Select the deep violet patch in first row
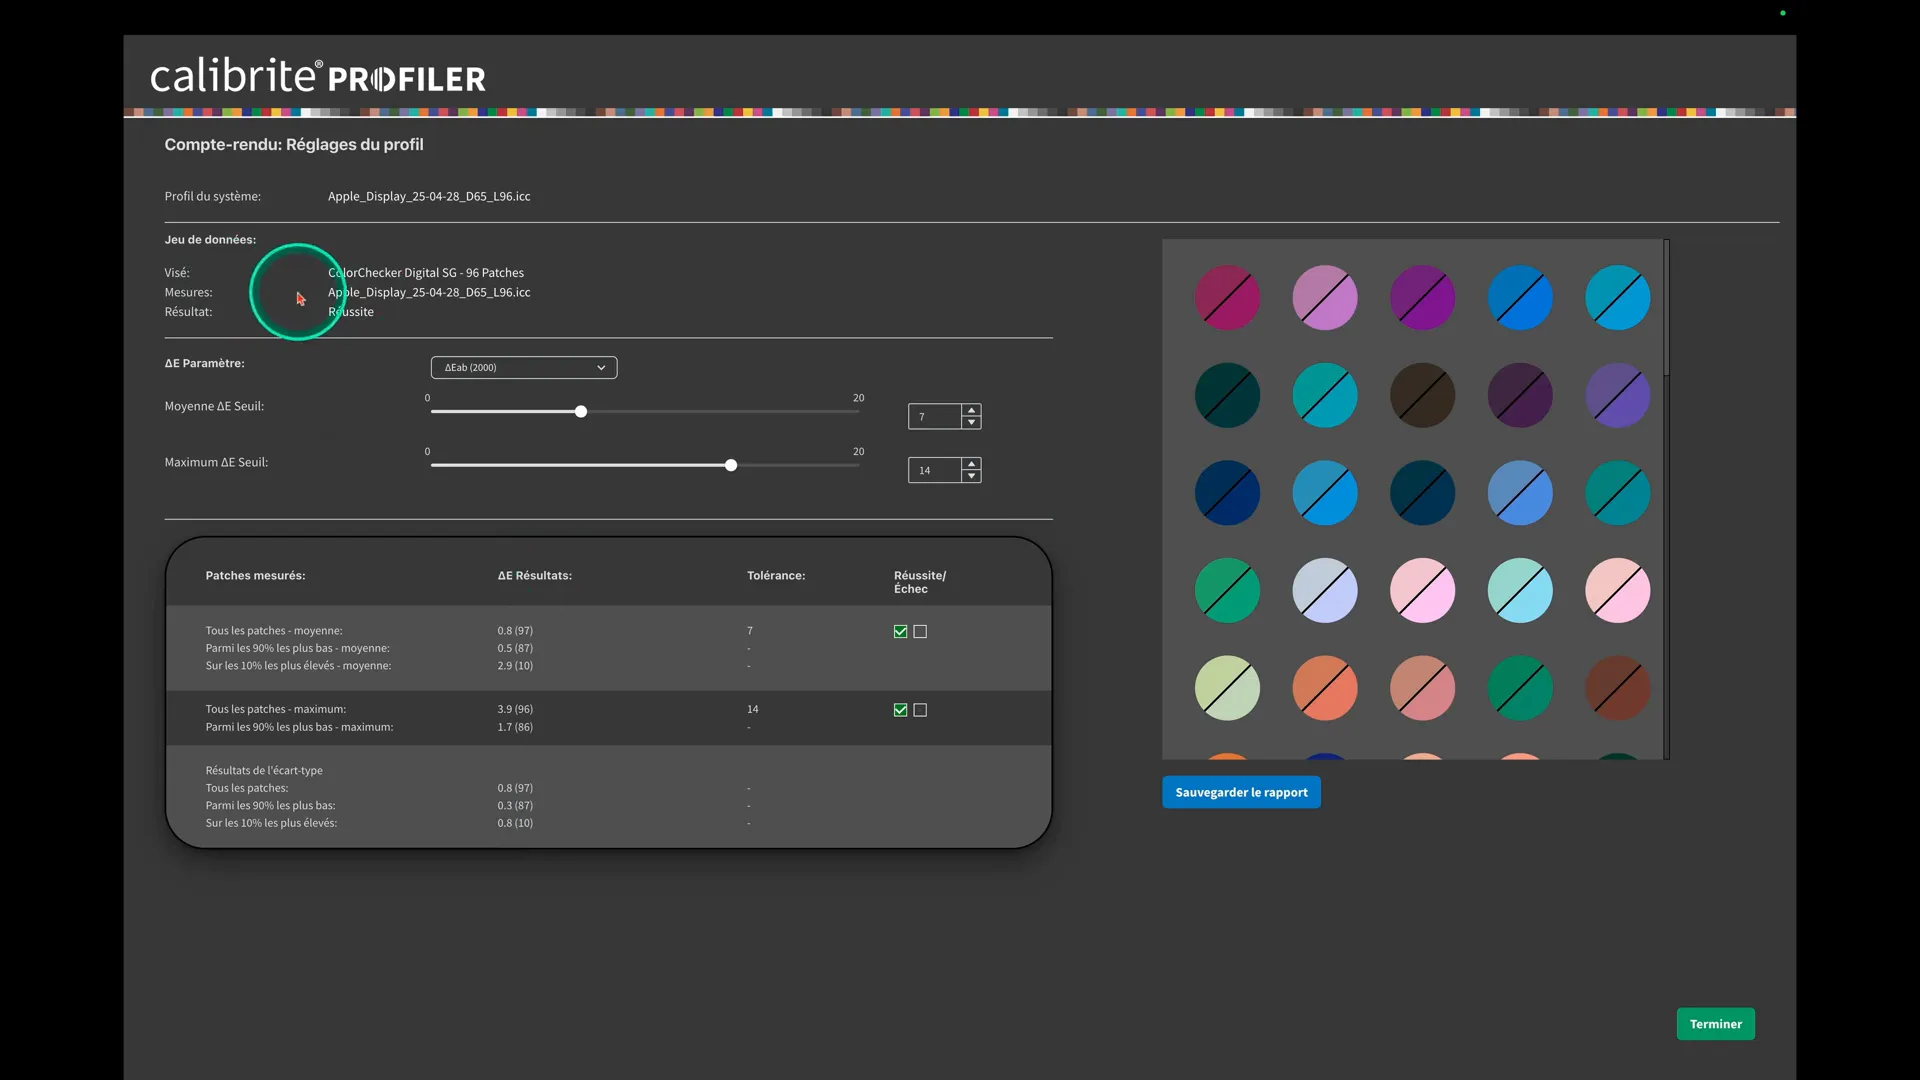 point(1422,298)
